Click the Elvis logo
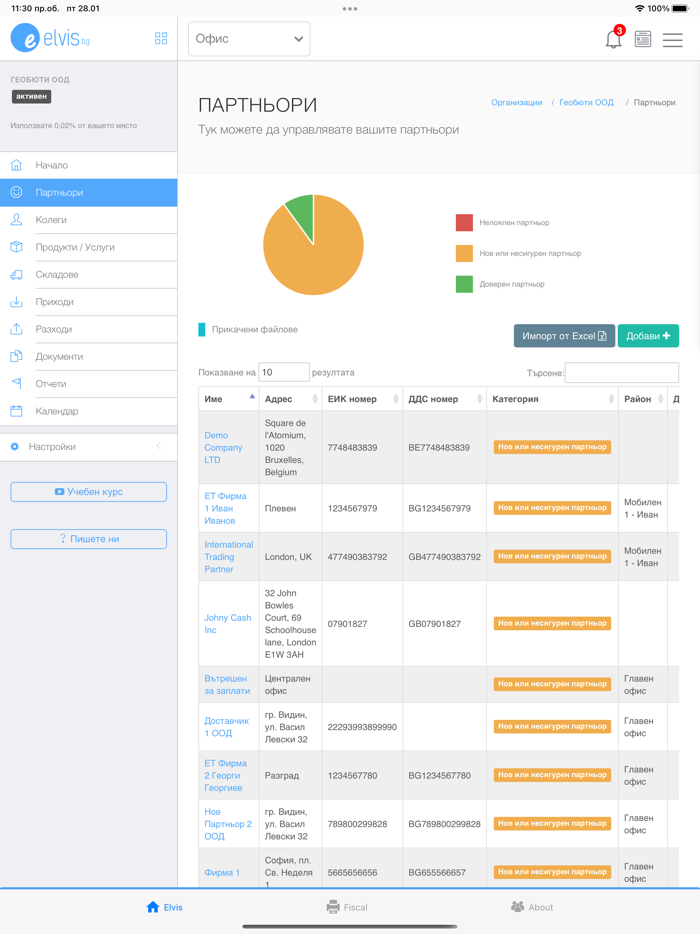700x934 pixels. [x=50, y=38]
